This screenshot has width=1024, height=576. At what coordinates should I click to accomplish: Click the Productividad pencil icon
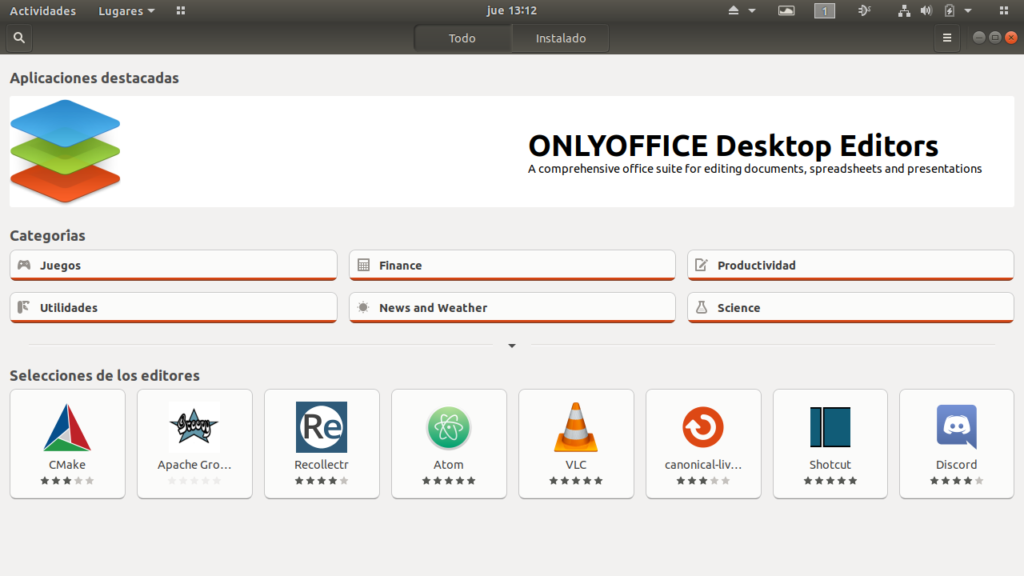701,264
